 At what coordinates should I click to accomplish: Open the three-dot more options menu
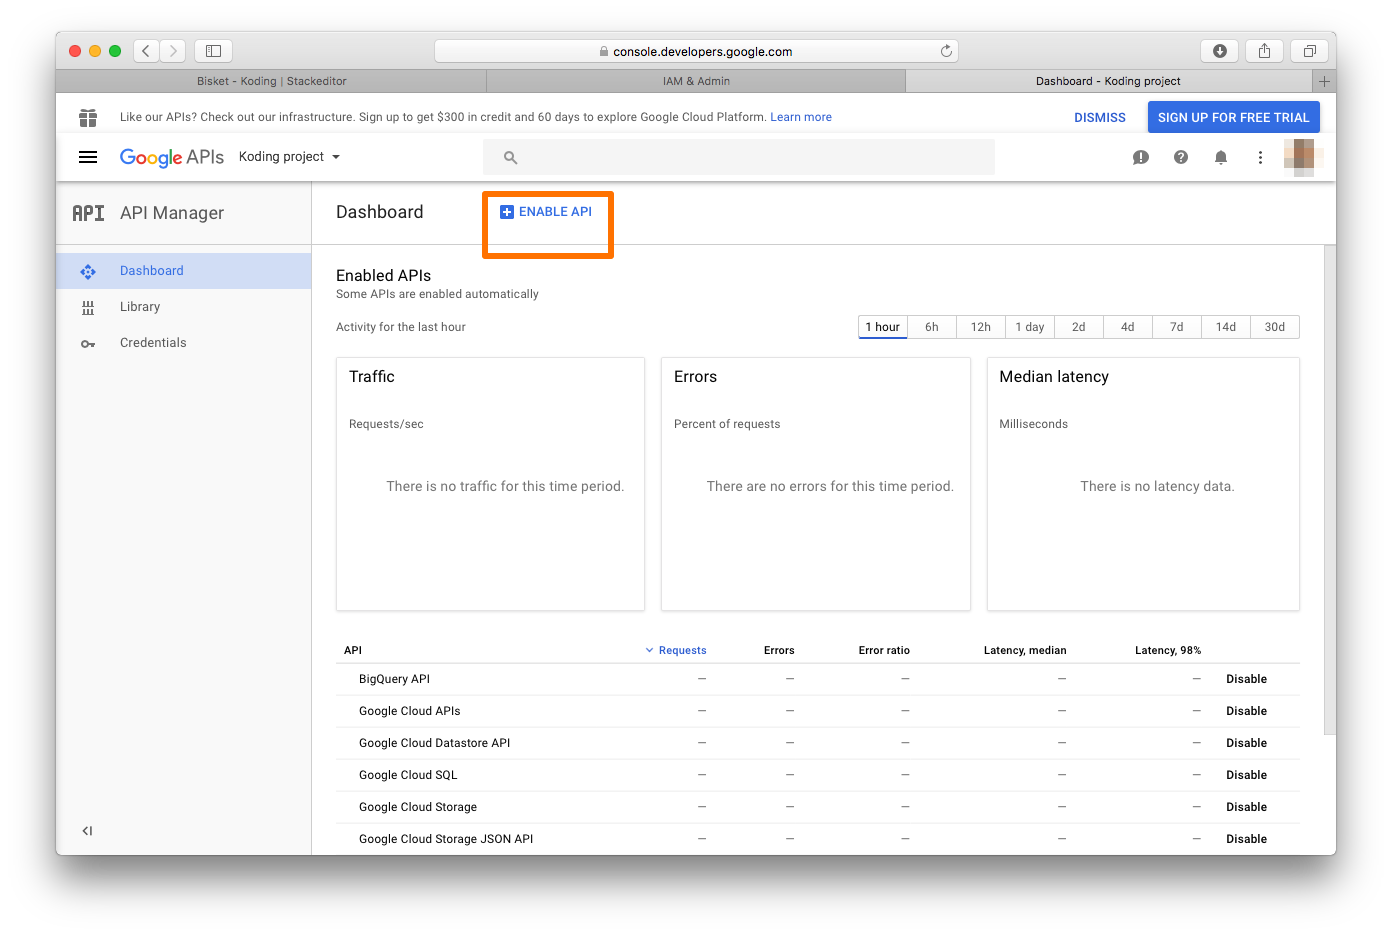click(x=1260, y=157)
